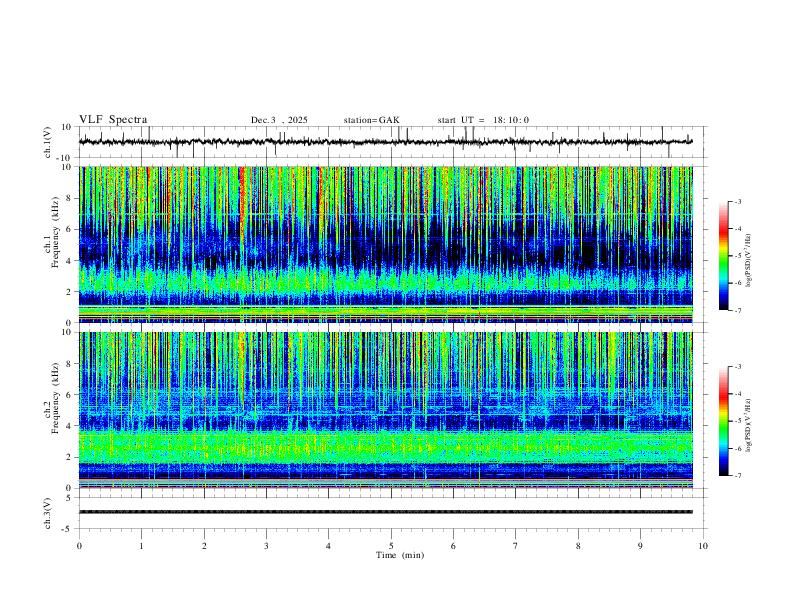Click the ch.2 colorbar log(PSD) label
The width and height of the screenshot is (792, 612).
(x=748, y=426)
